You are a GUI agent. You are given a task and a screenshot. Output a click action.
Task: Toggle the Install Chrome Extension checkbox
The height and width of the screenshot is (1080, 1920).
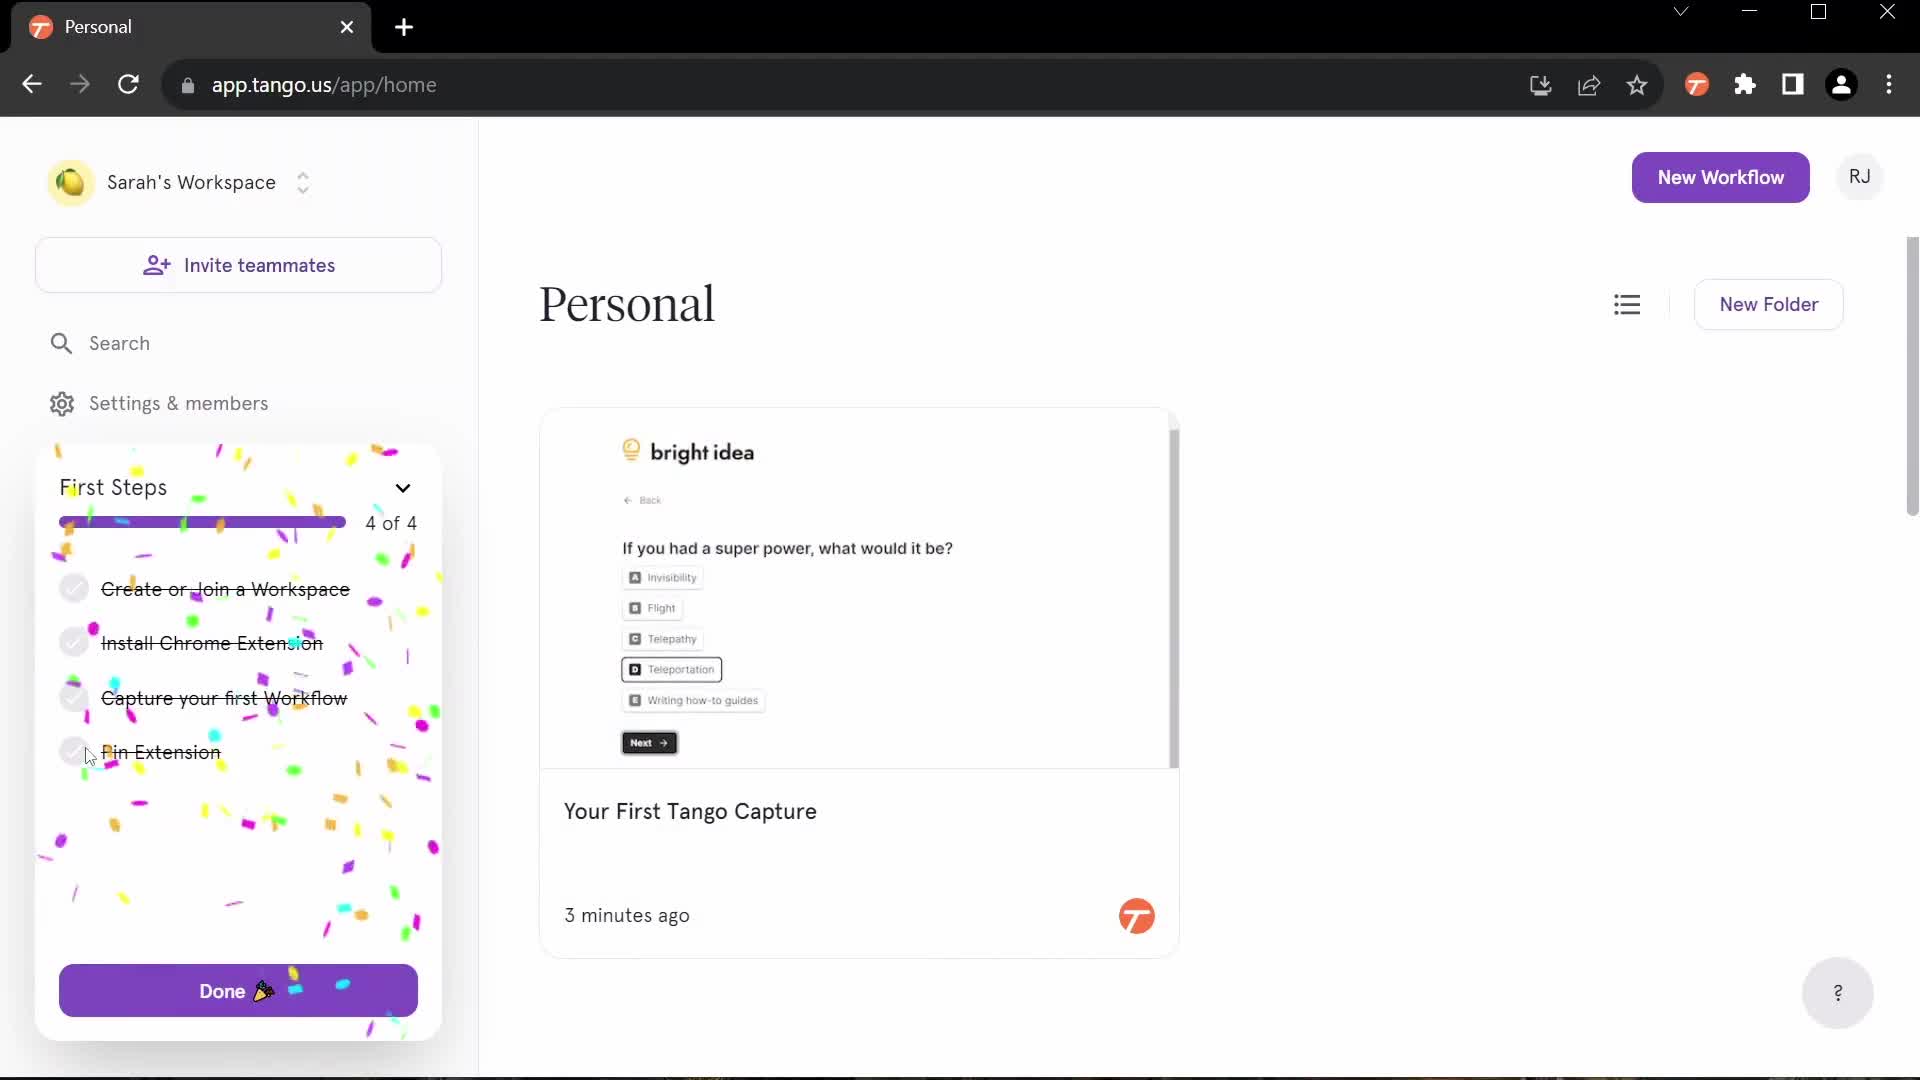(73, 644)
